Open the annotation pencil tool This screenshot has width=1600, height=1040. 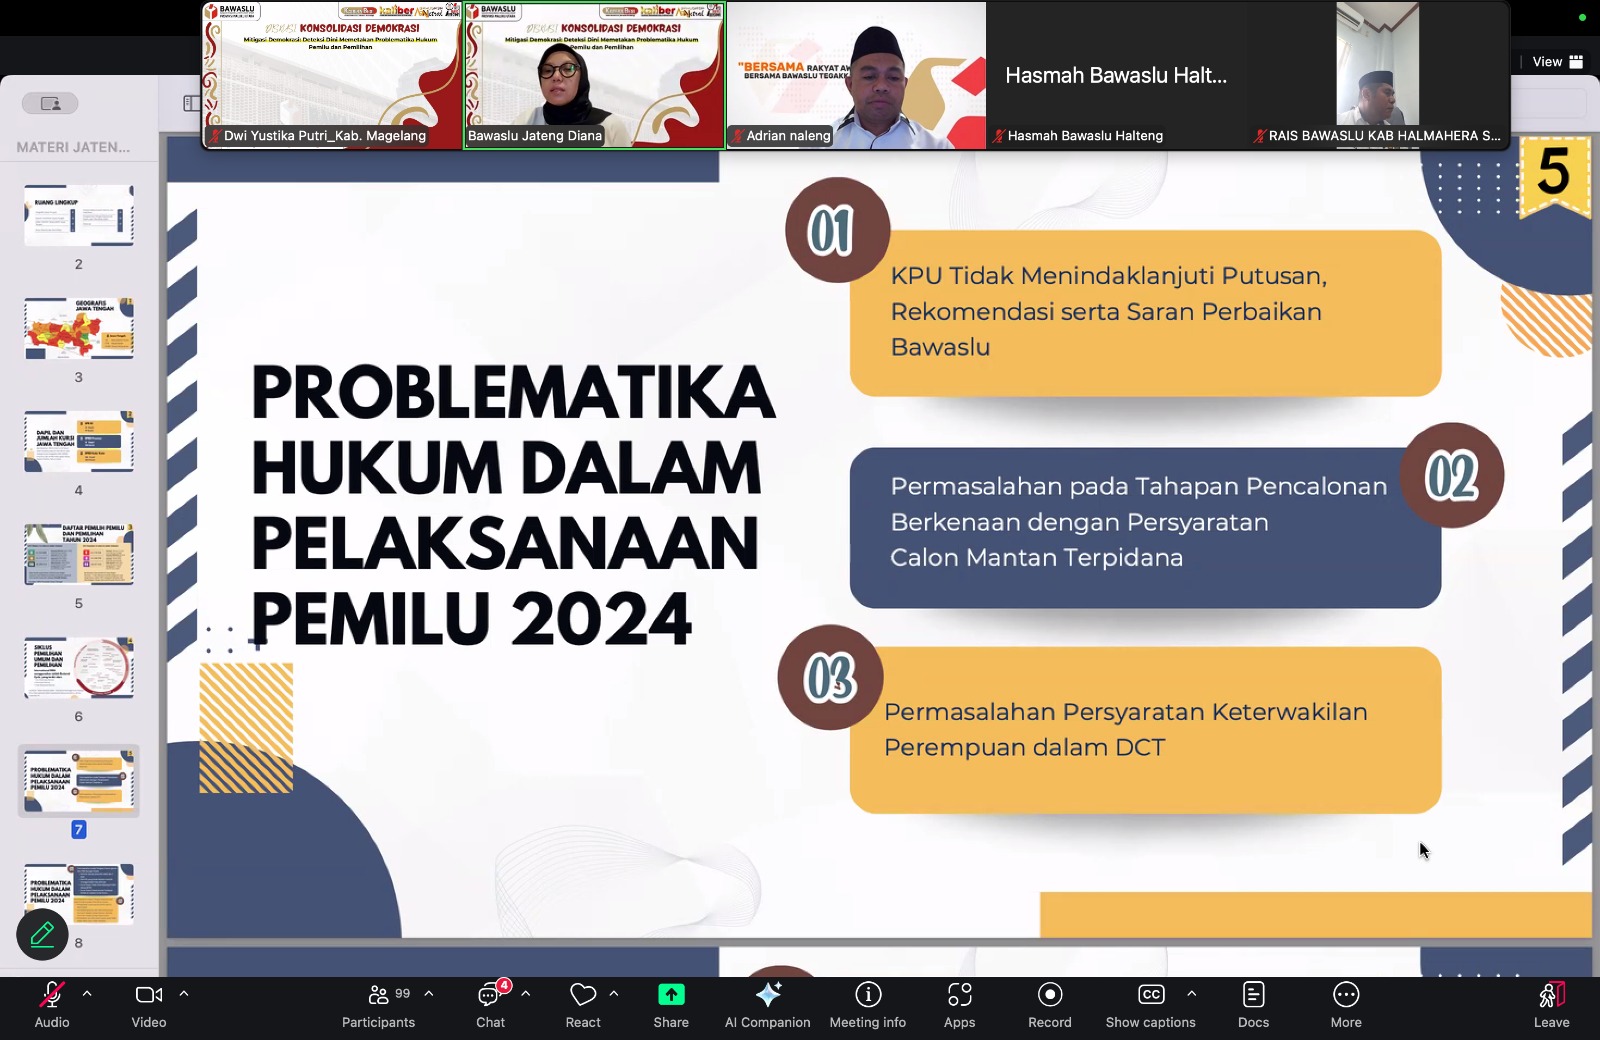42,934
